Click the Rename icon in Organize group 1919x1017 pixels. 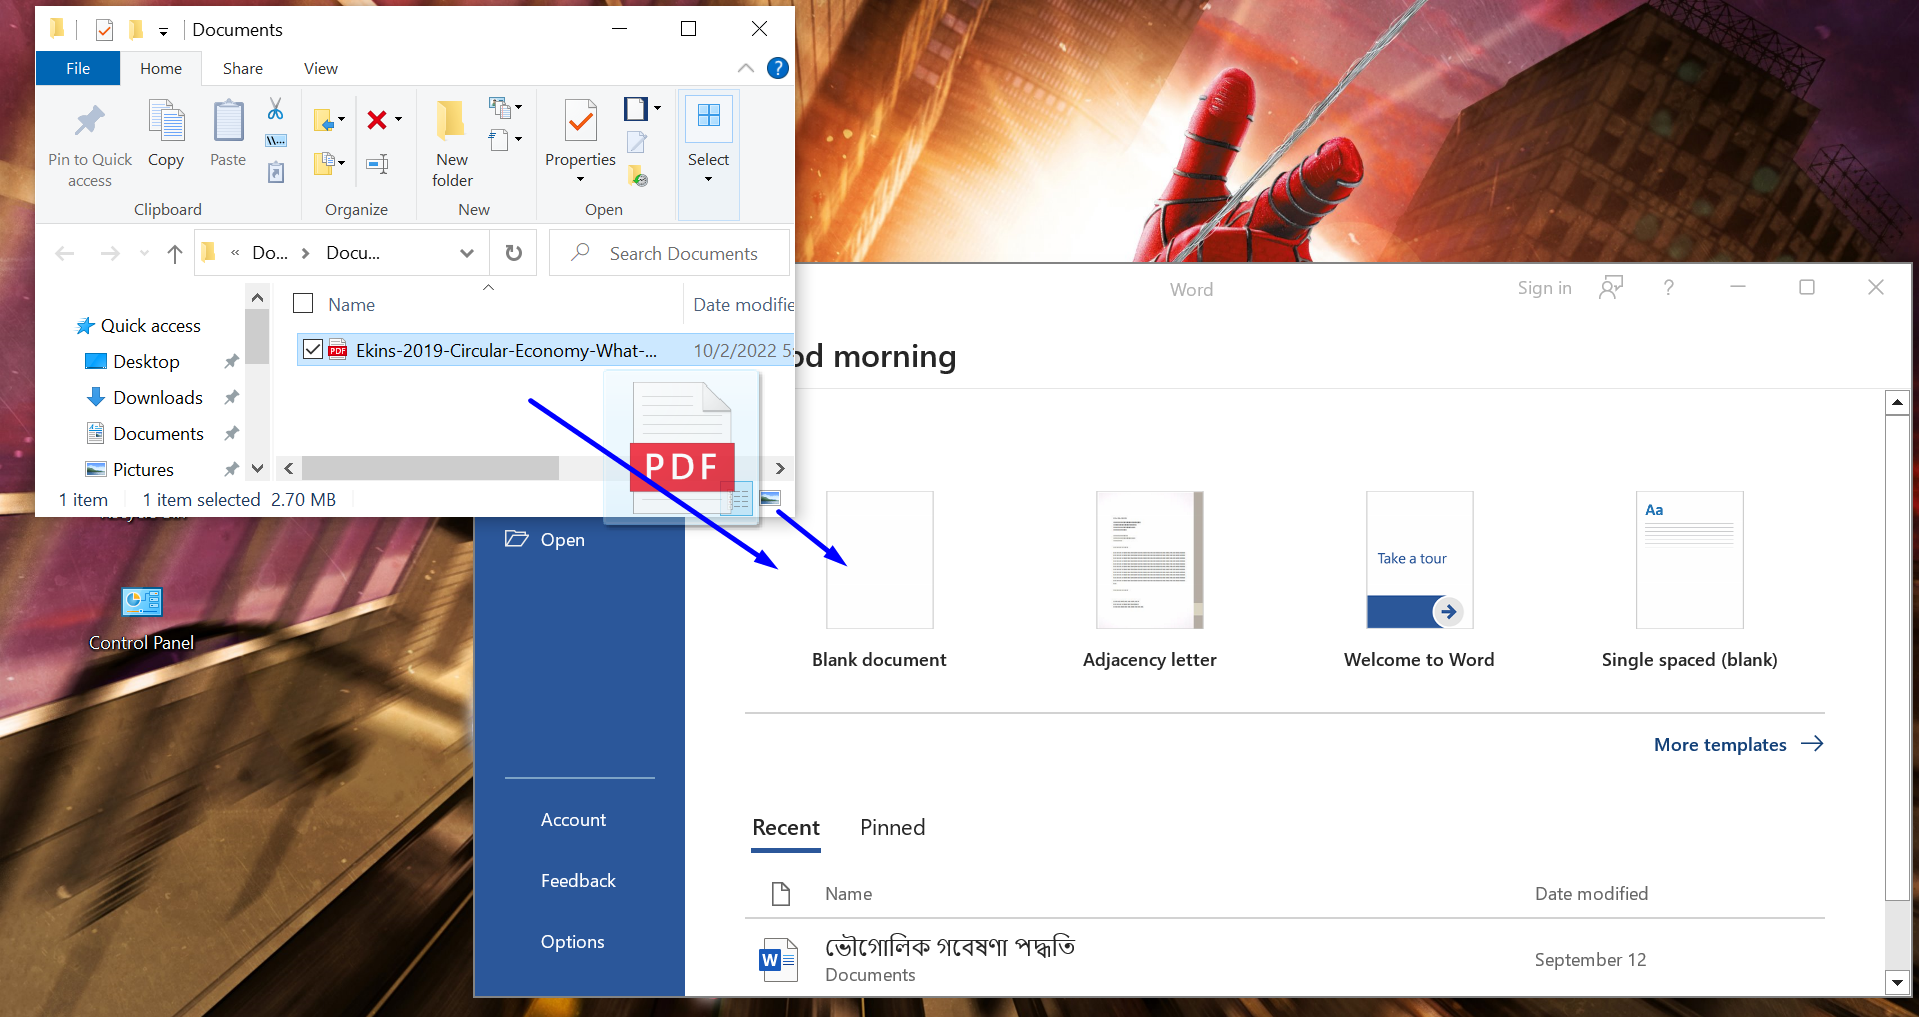(x=377, y=164)
